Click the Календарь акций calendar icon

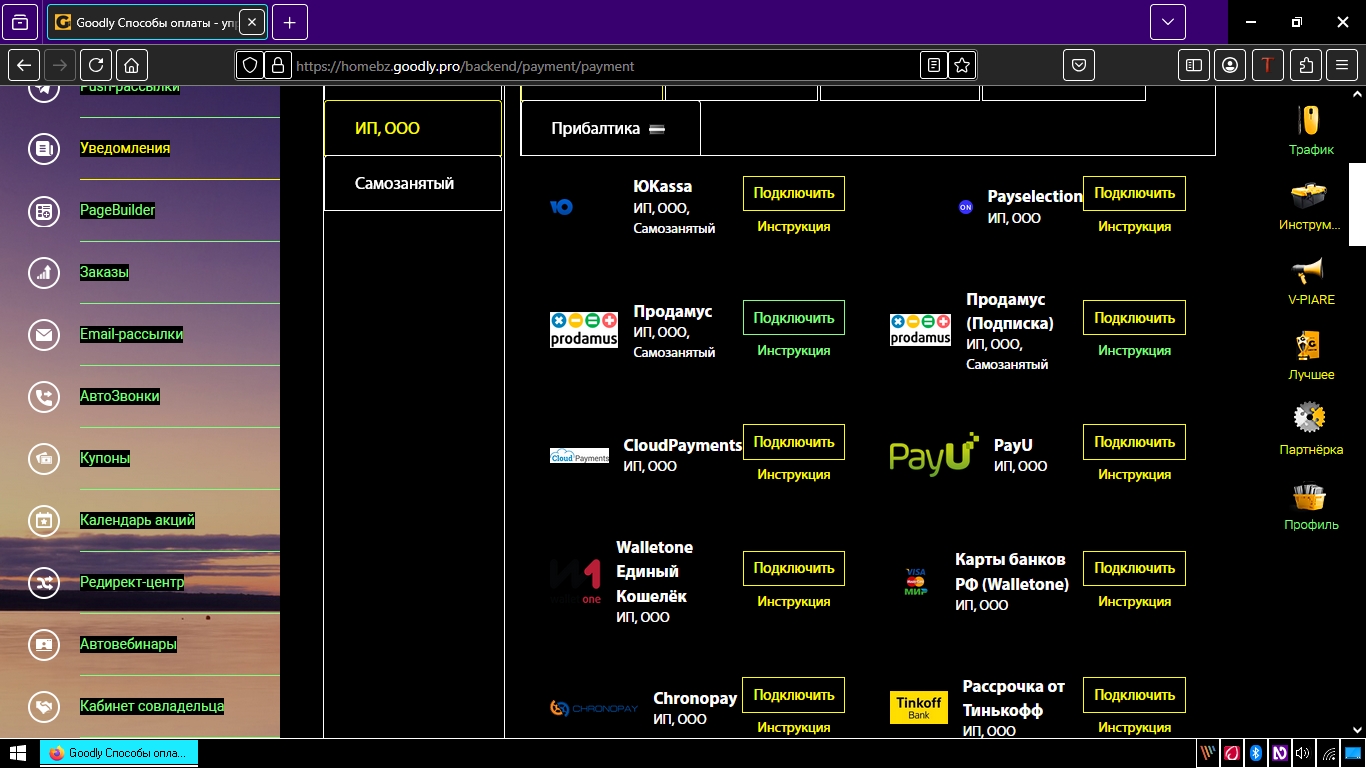click(44, 521)
